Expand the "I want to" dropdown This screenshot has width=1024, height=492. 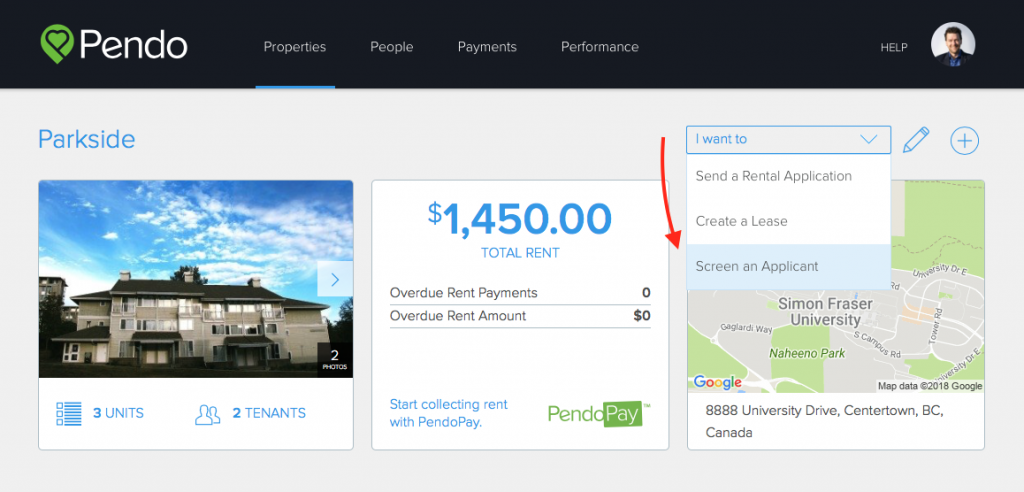click(788, 139)
